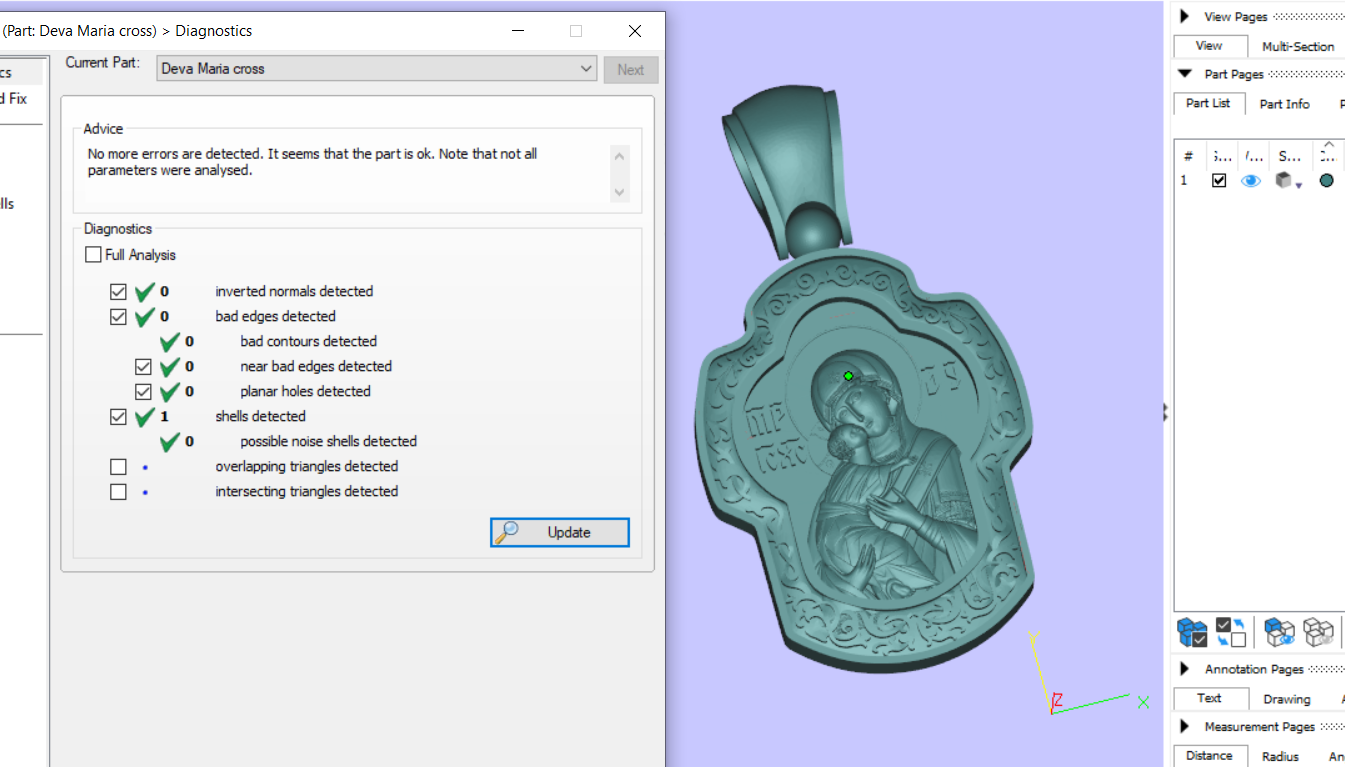Uncheck the bad edges detected checkbox
Image resolution: width=1345 pixels, height=767 pixels.
point(118,317)
